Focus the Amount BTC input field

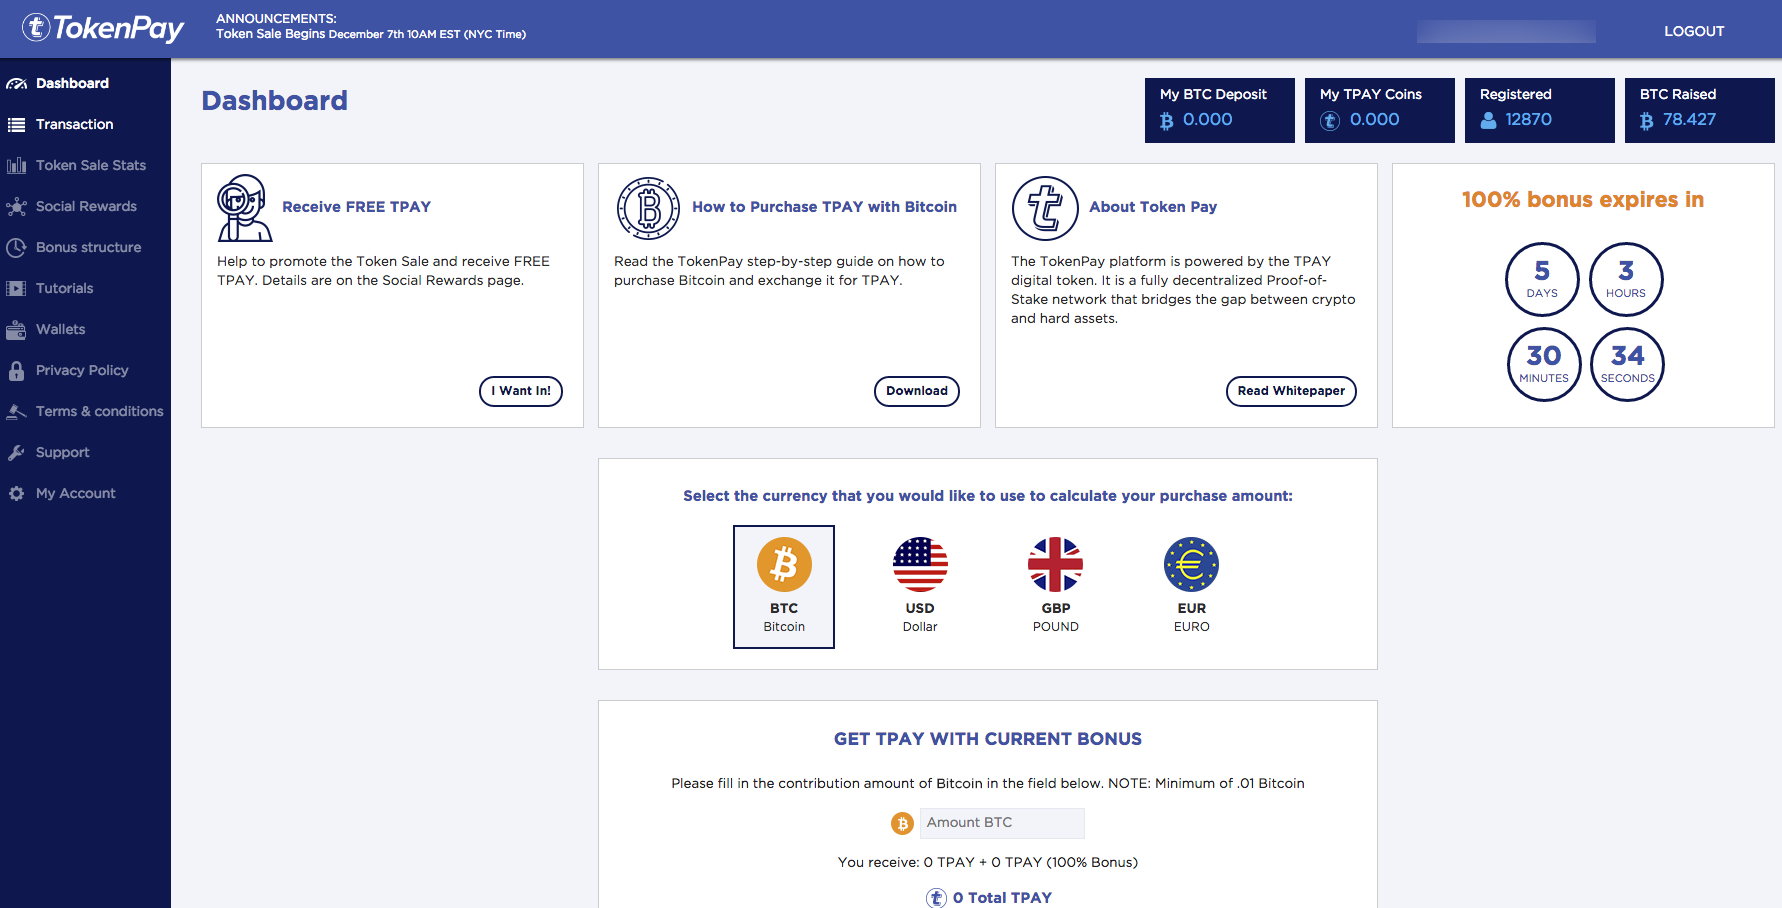[x=1002, y=823]
